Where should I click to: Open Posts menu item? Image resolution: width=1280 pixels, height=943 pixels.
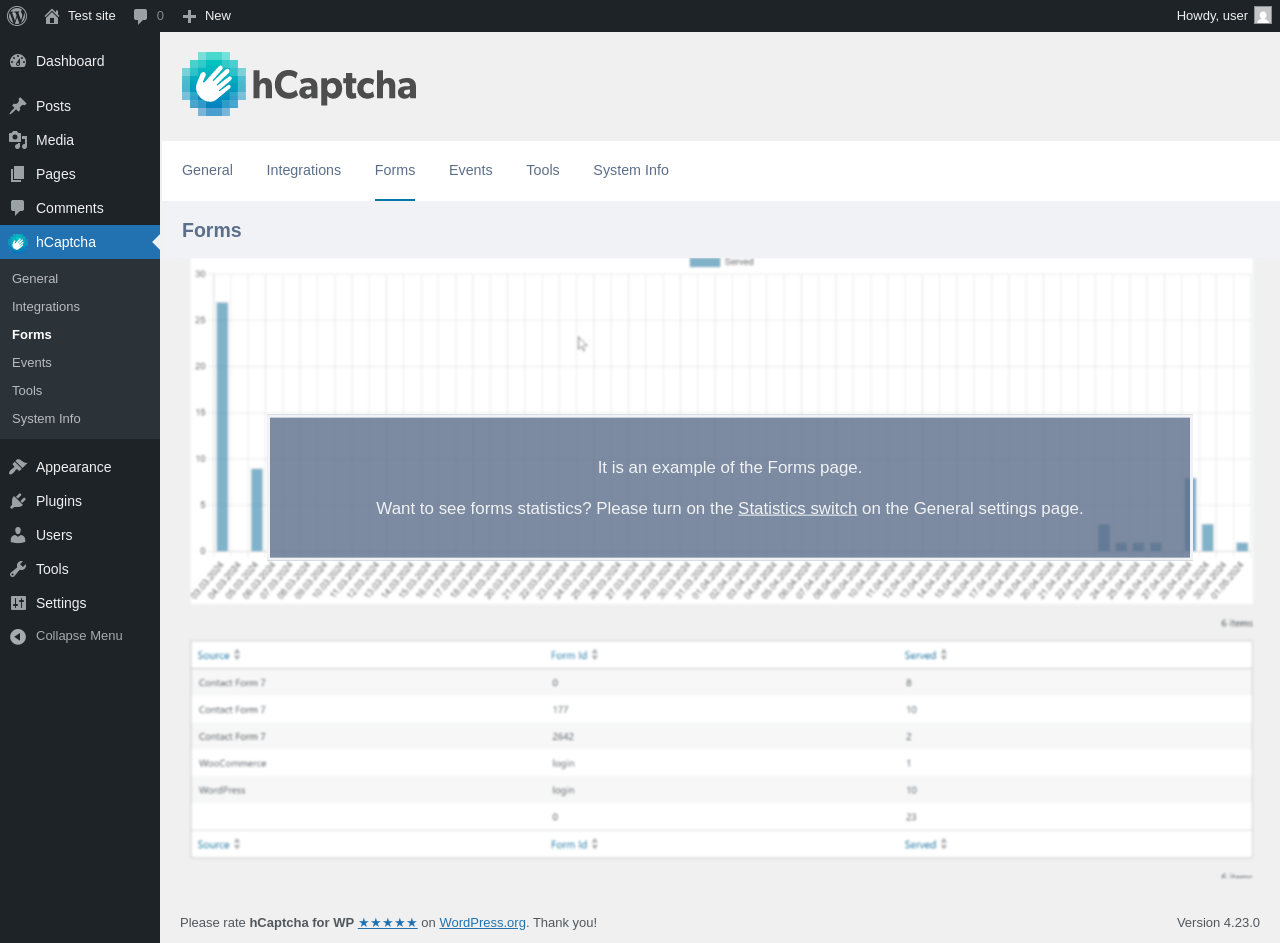tap(80, 106)
